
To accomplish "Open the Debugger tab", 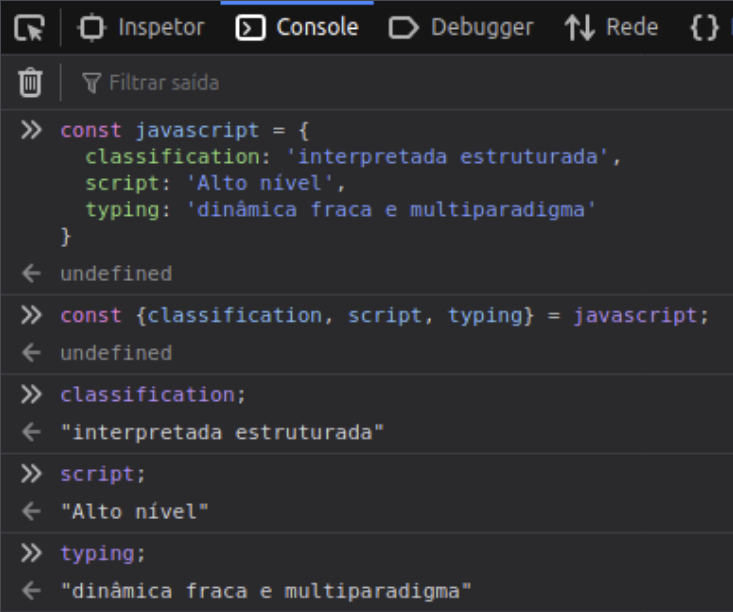I will click(x=461, y=28).
